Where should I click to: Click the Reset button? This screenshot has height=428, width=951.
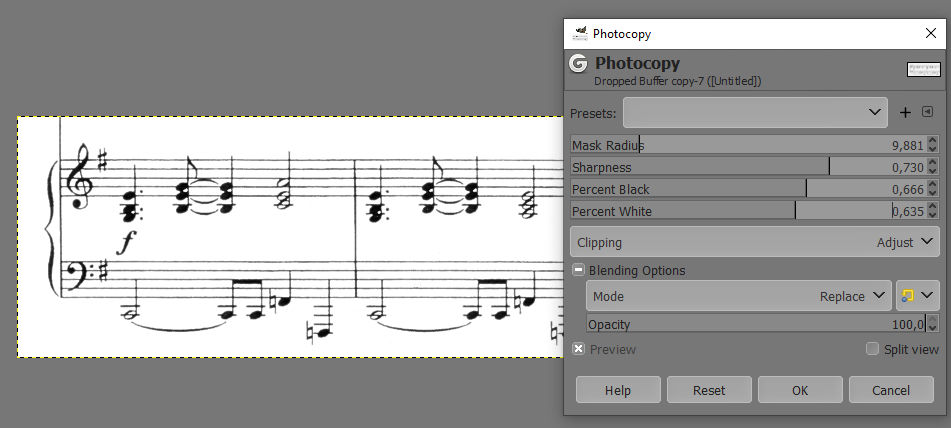[x=709, y=390]
